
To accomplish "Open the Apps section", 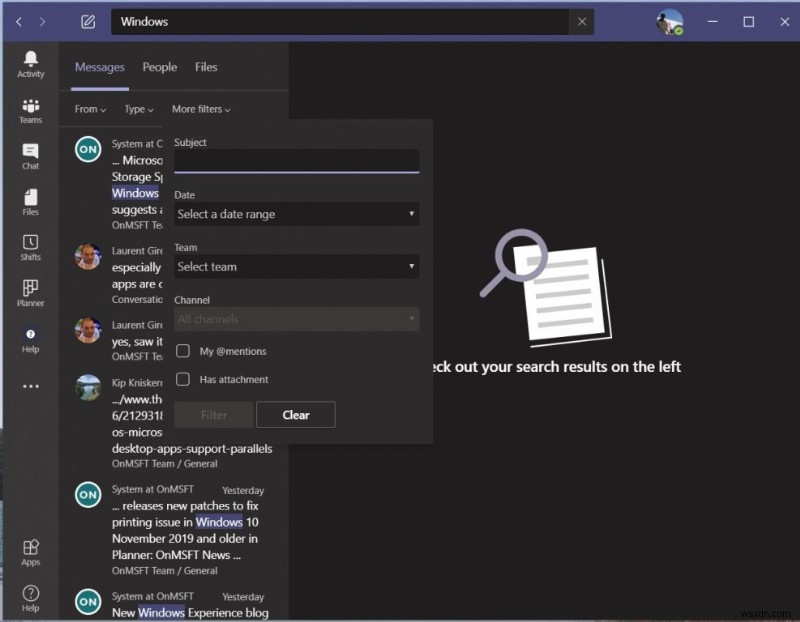I will [30, 553].
